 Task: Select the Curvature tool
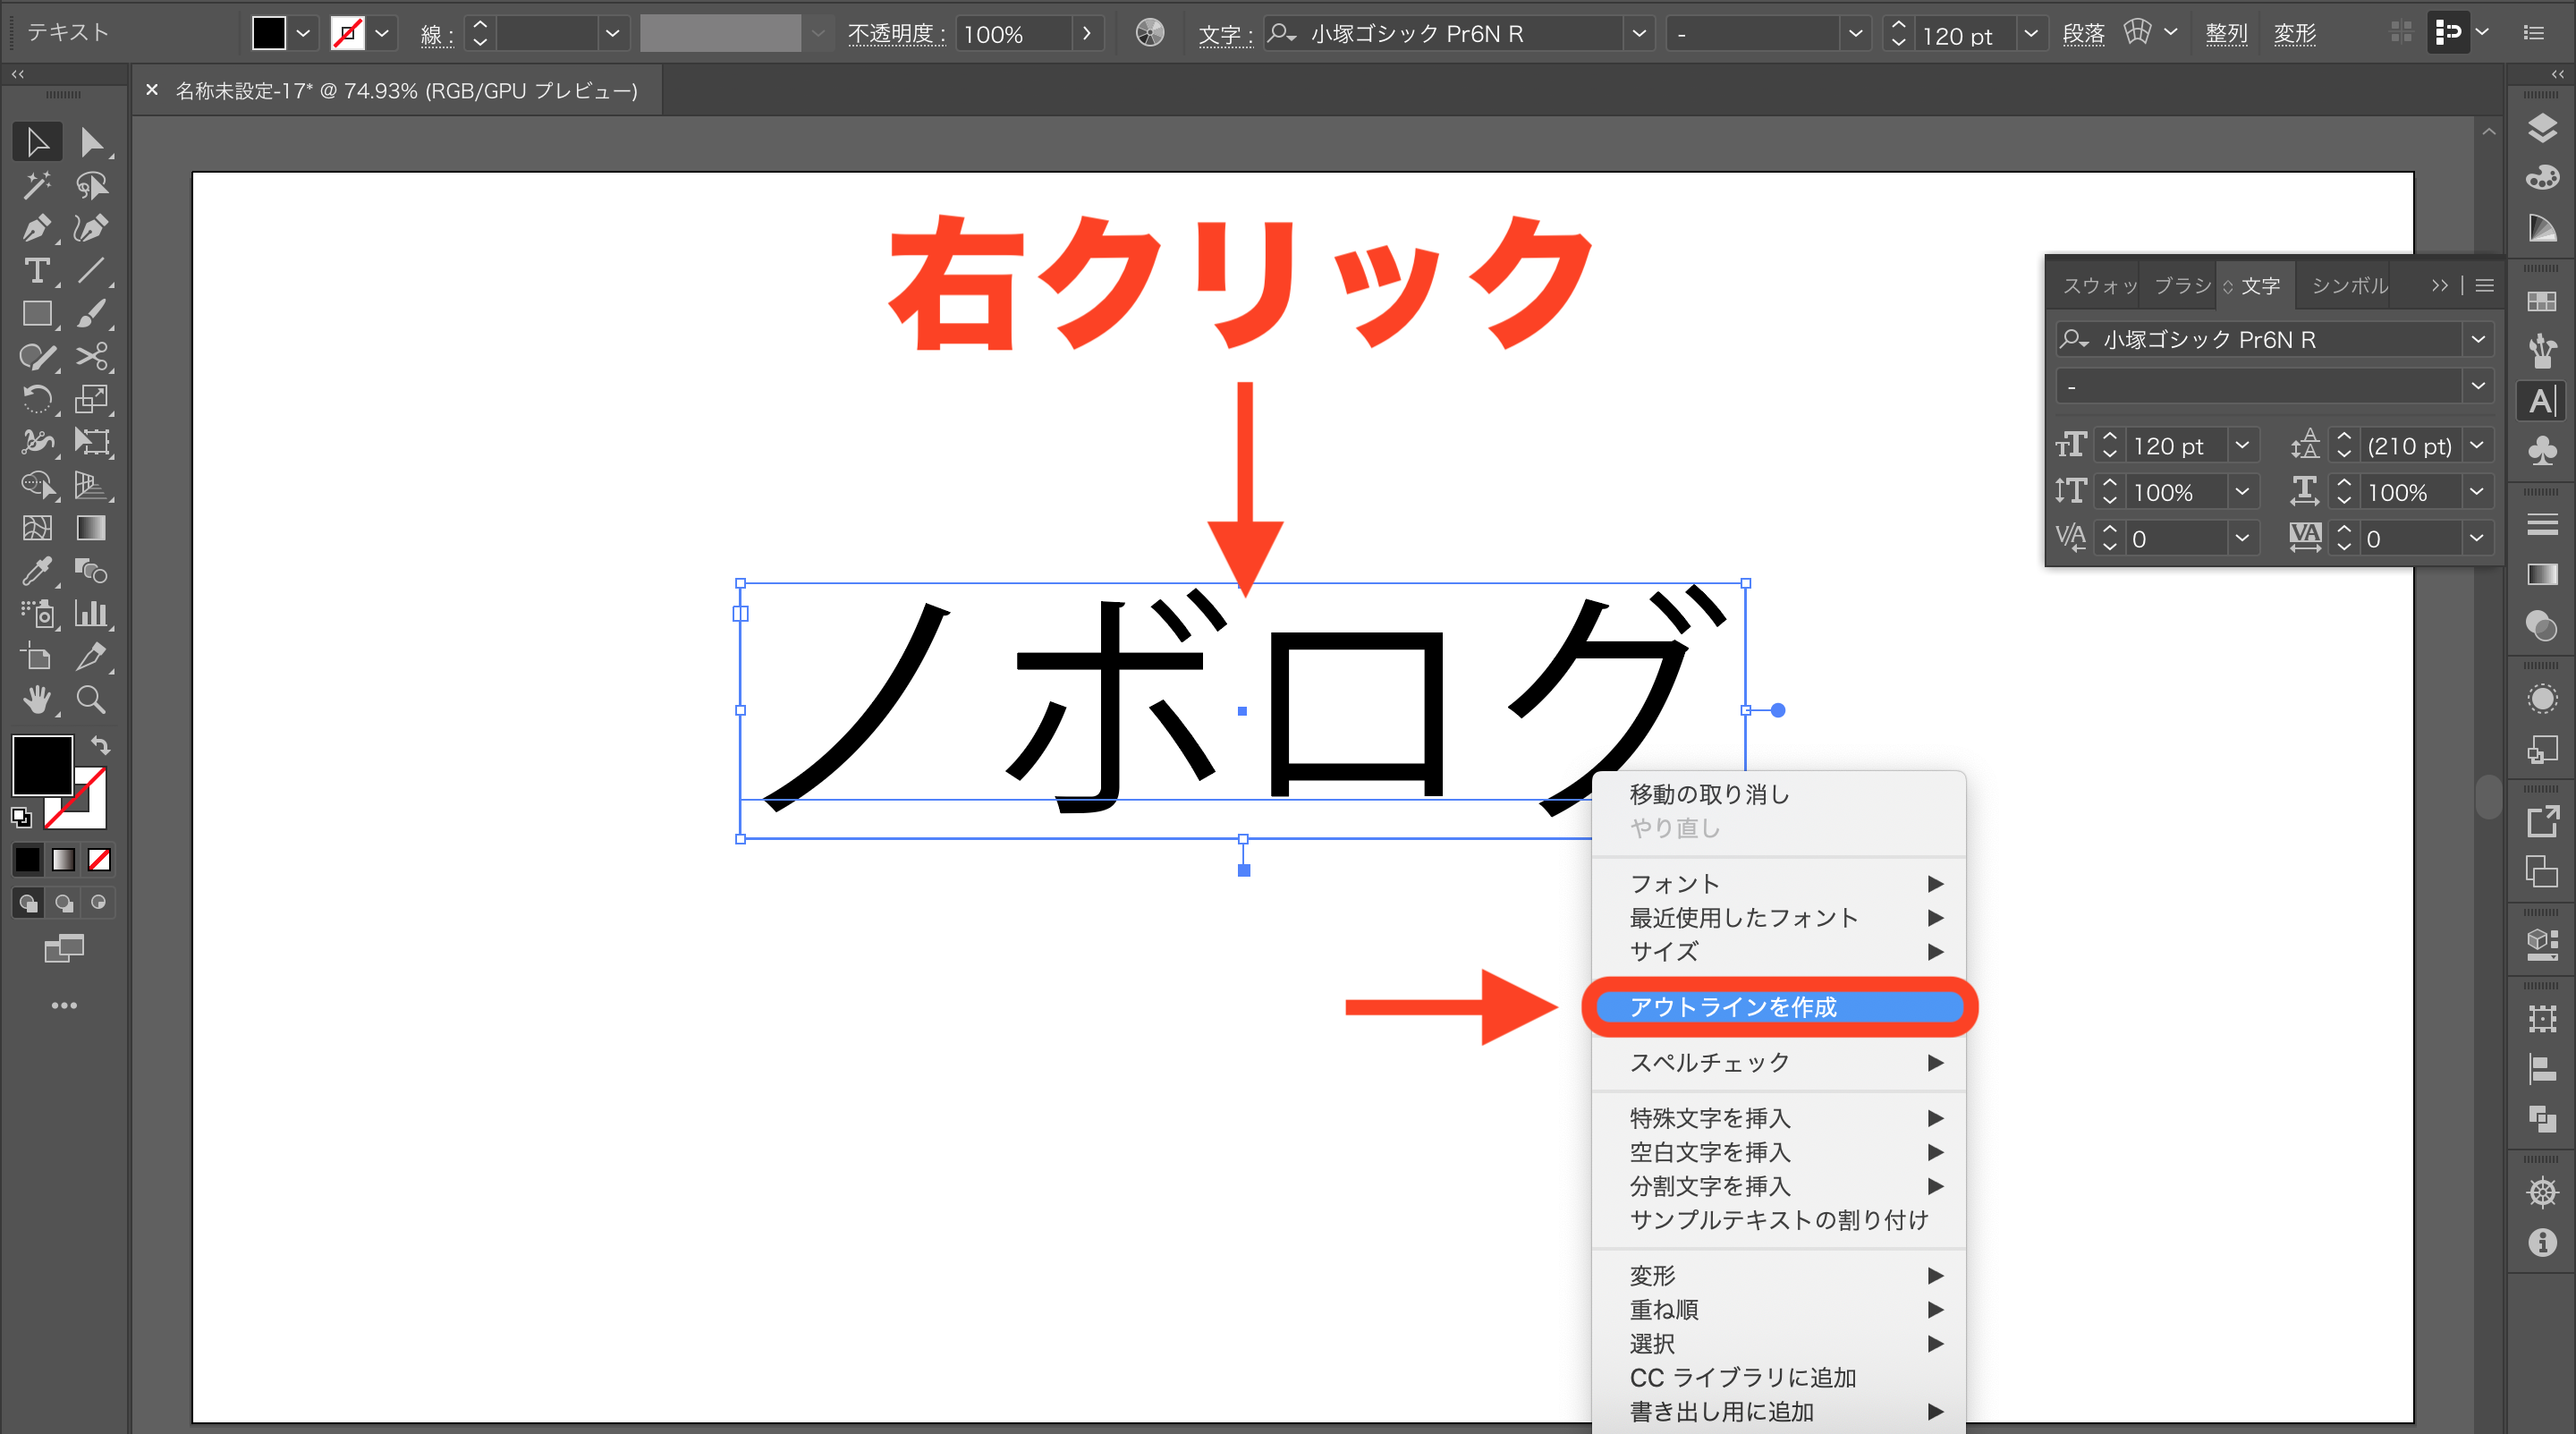point(92,228)
